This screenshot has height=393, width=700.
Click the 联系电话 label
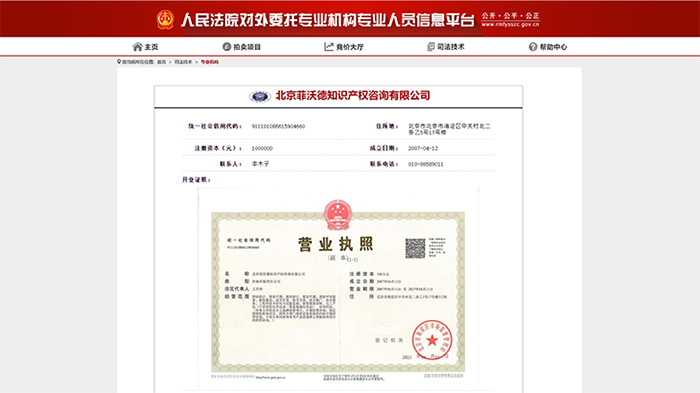click(x=384, y=164)
